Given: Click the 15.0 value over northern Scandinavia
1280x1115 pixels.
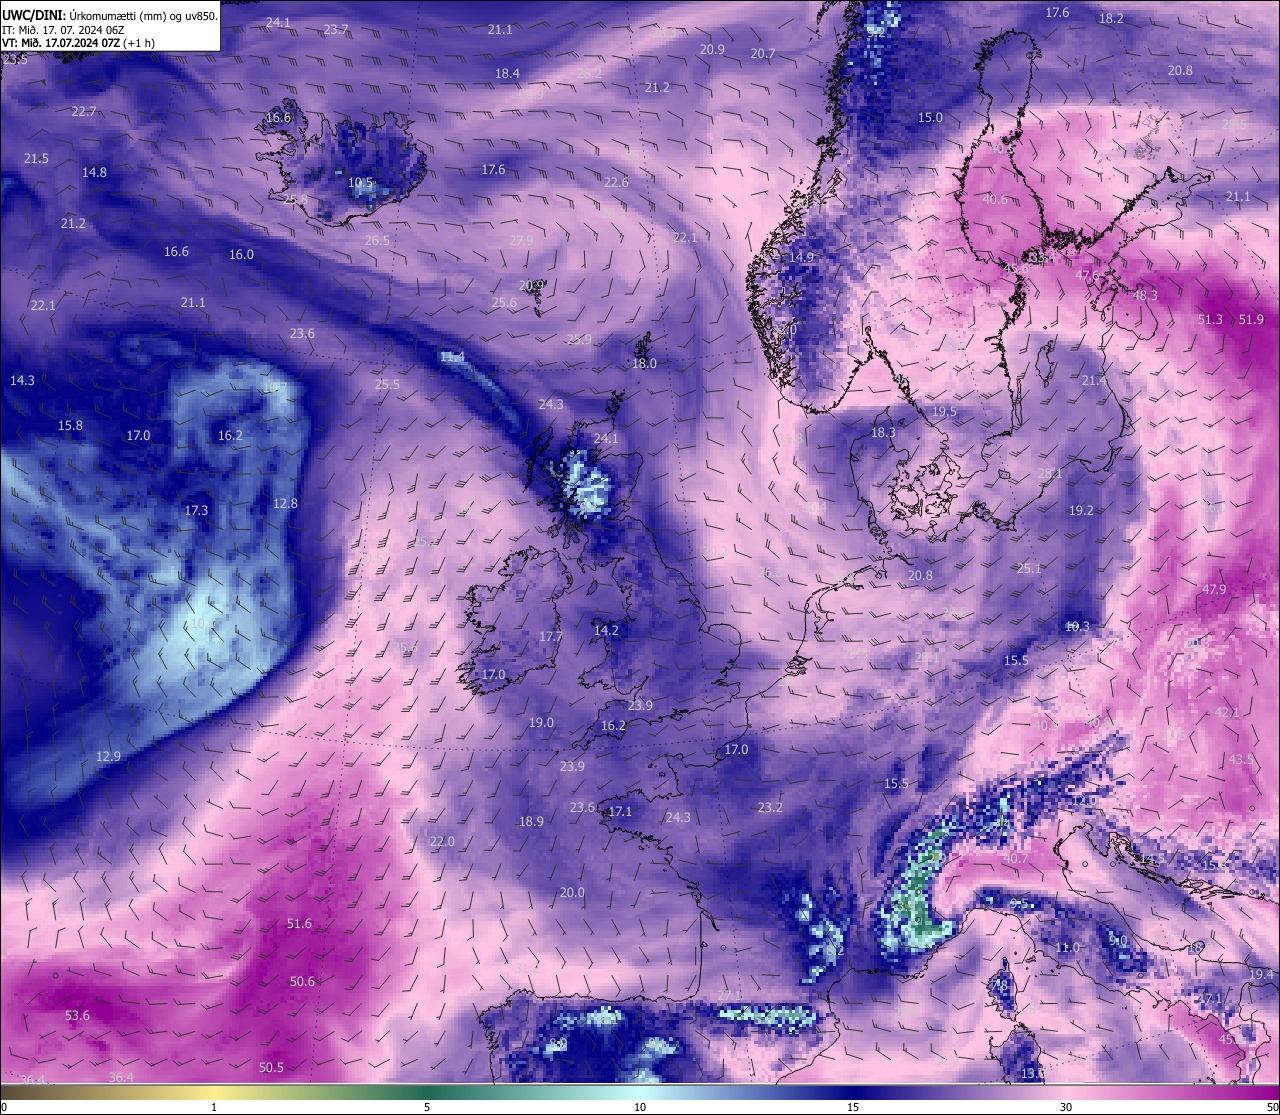Looking at the screenshot, I should [x=930, y=117].
